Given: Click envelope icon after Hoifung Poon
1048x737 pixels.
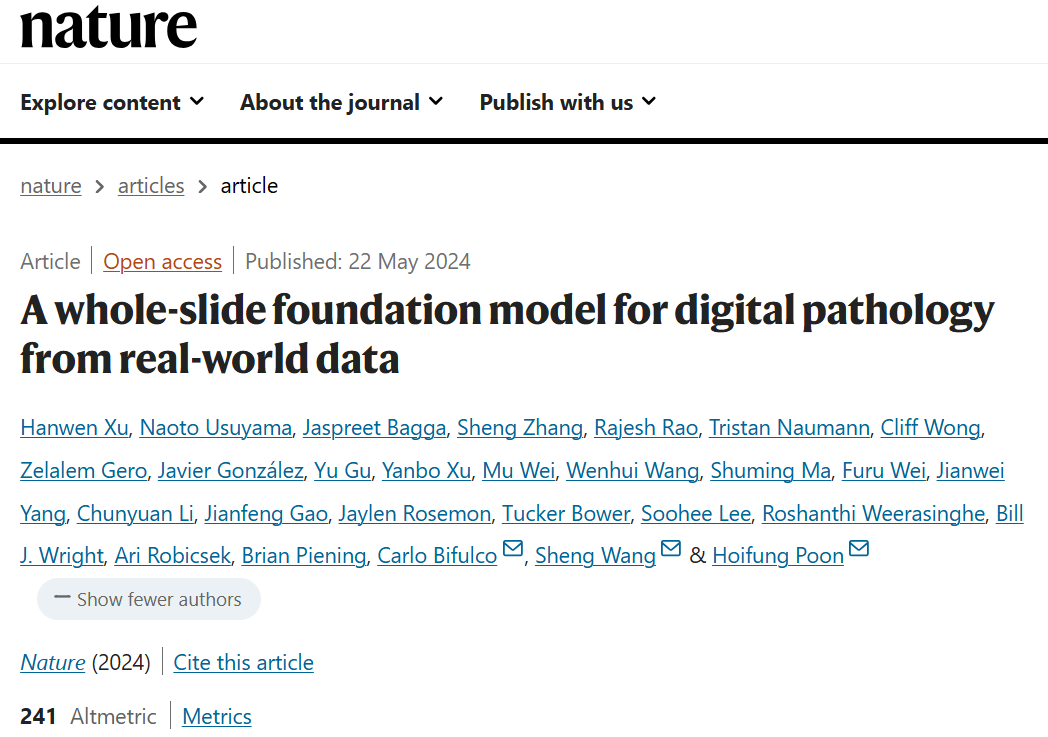Looking at the screenshot, I should click(x=859, y=549).
